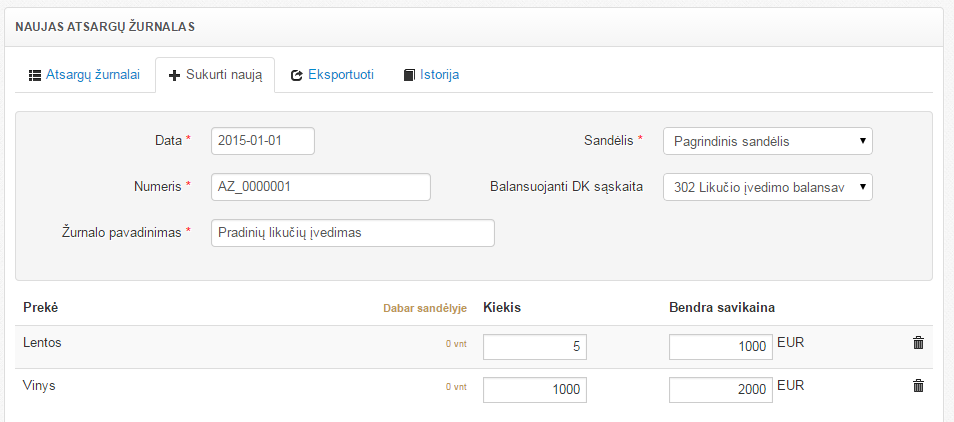Select the Sukurti naują tab
The height and width of the screenshot is (422, 954).
coord(223,75)
